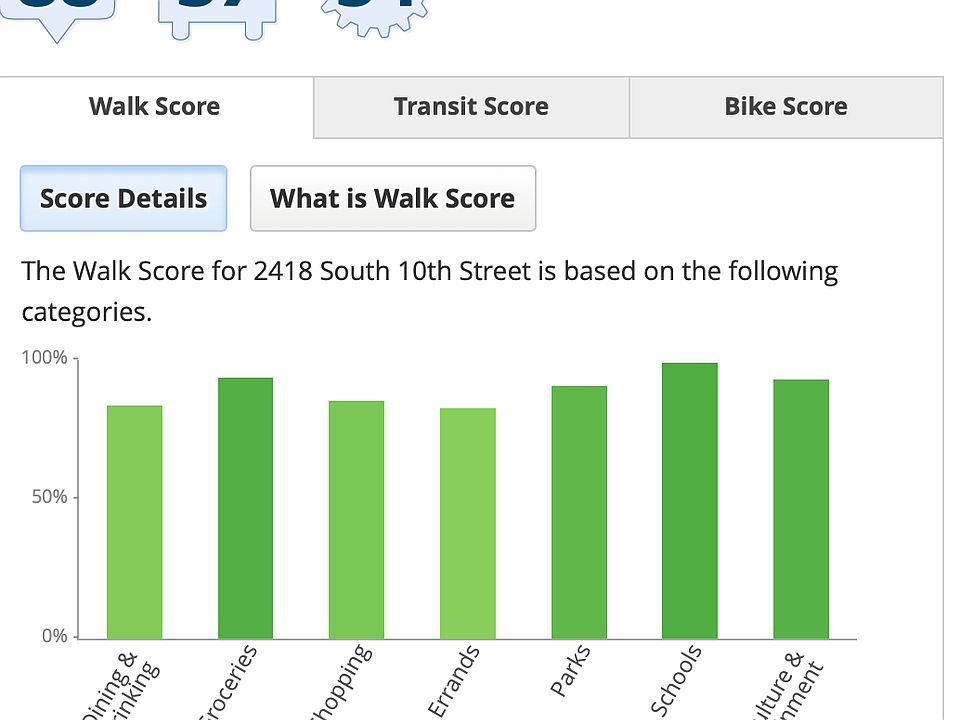
Task: Click the Shopping bar in the chart
Action: [x=356, y=520]
